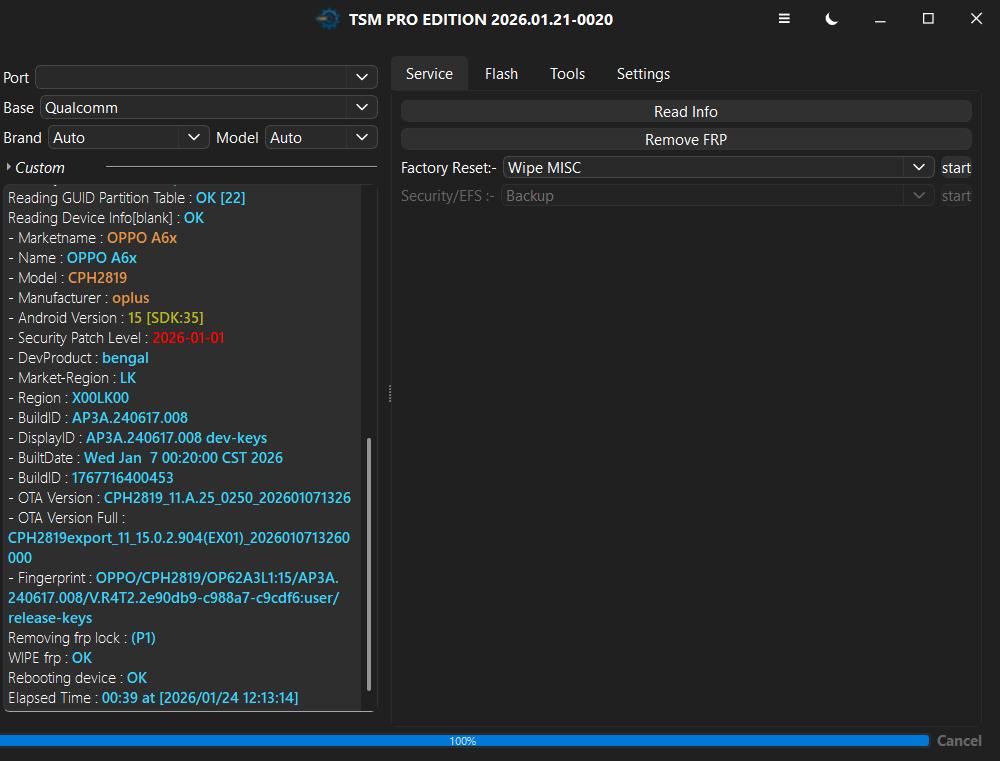Open Factory Reset Wipe MISC dropdown
This screenshot has width=1000, height=761.
(x=718, y=167)
